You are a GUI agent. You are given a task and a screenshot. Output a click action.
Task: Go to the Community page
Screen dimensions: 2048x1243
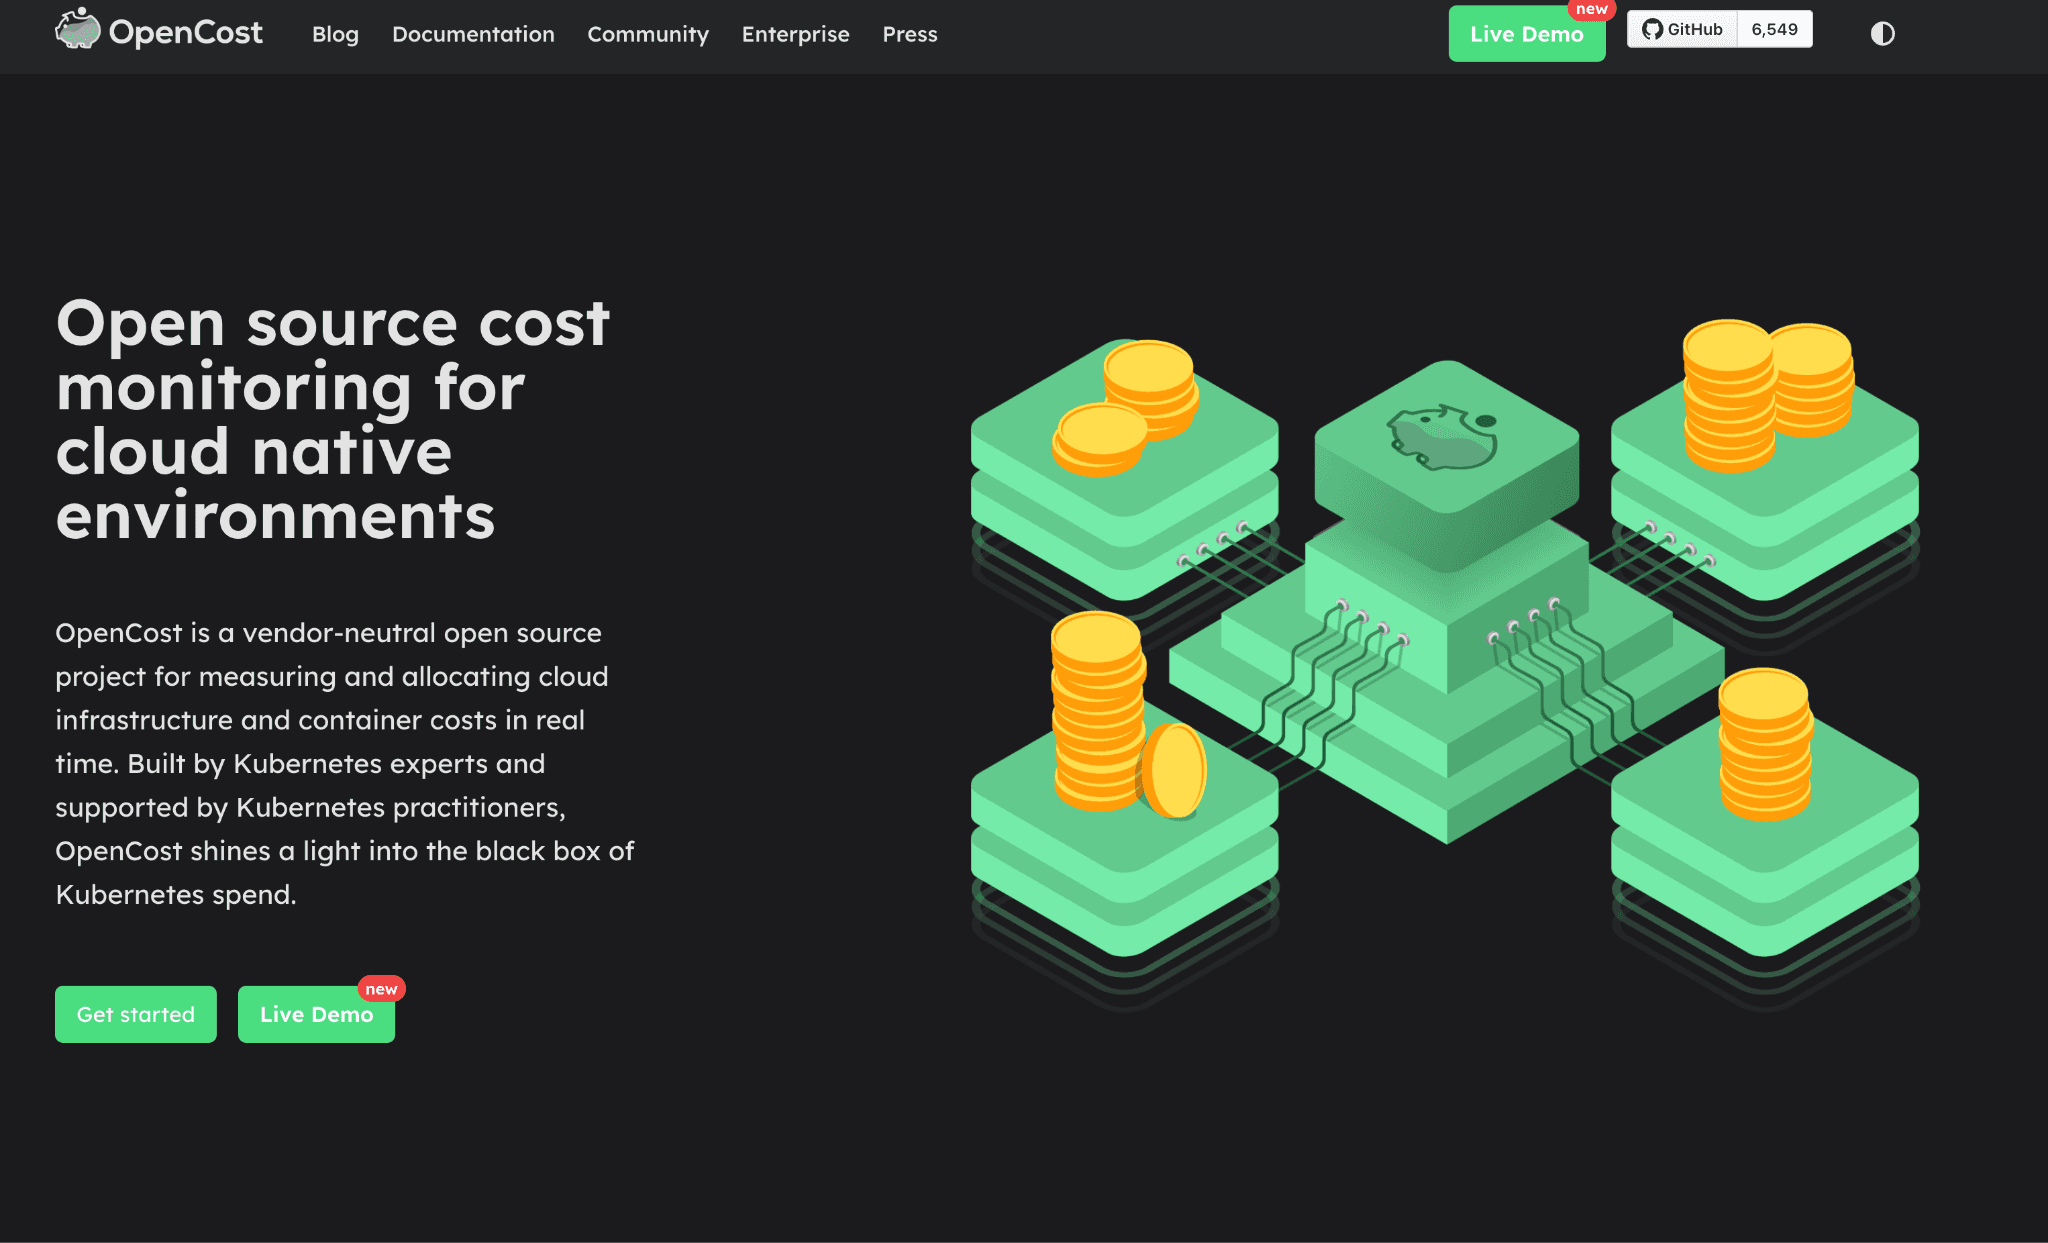[648, 34]
